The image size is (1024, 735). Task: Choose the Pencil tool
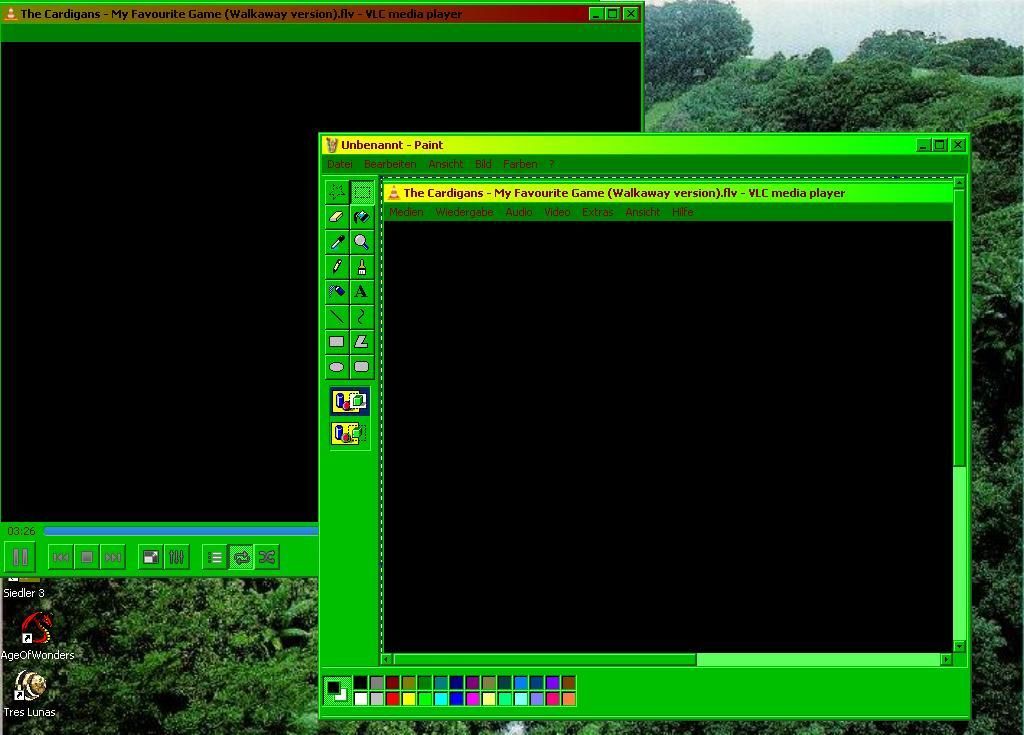coord(337,267)
